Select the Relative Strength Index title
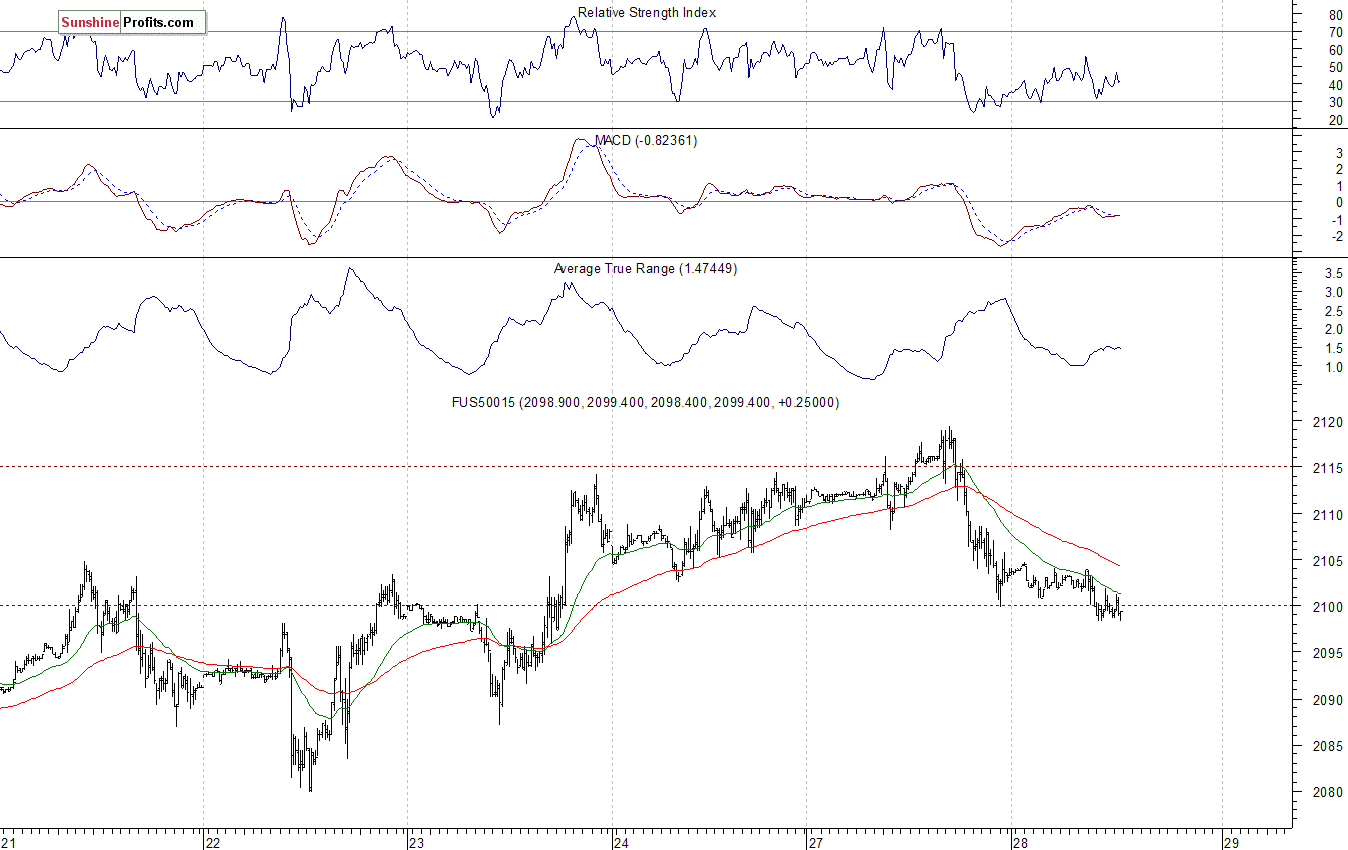 coord(647,13)
